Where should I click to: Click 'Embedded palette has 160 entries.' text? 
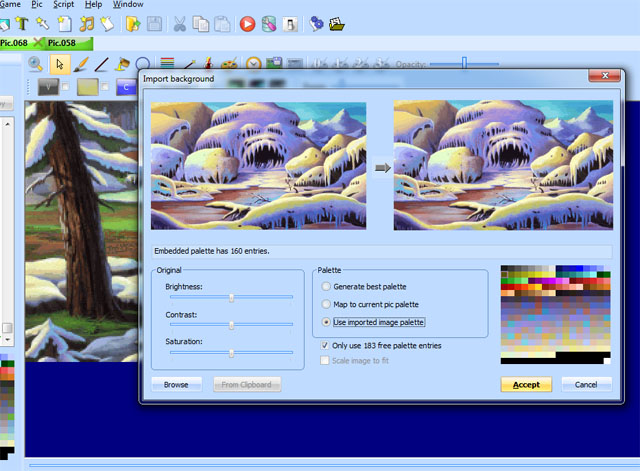point(211,251)
